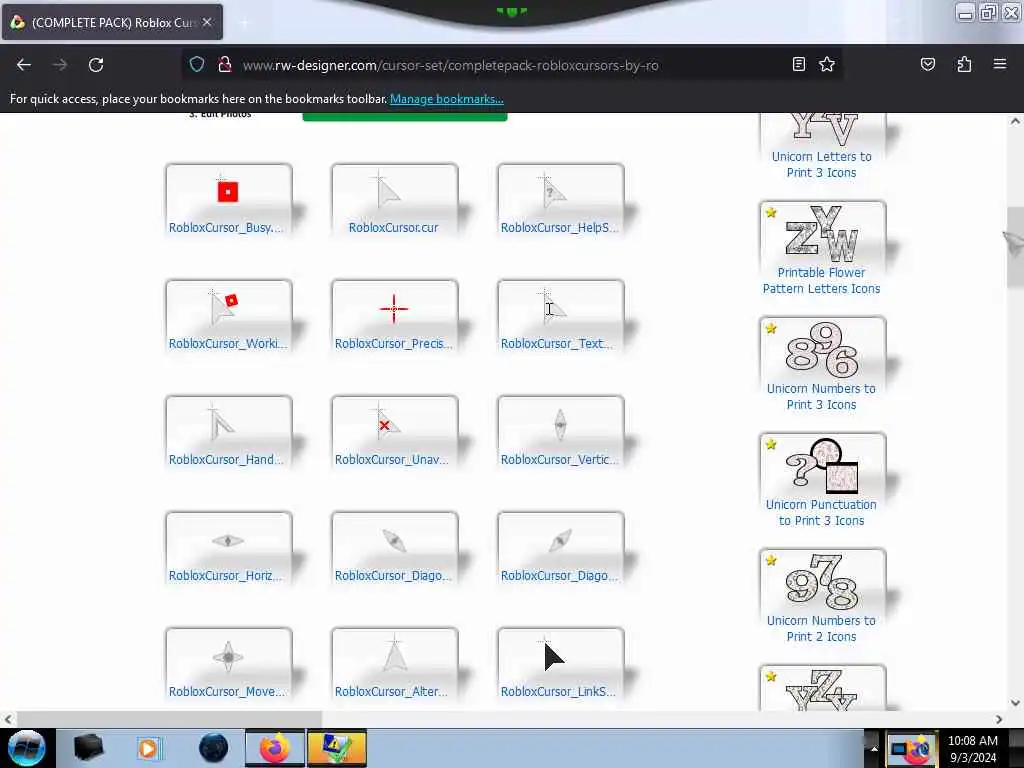Viewport: 1024px width, 768px height.
Task: Reload the current page
Action: [96, 65]
